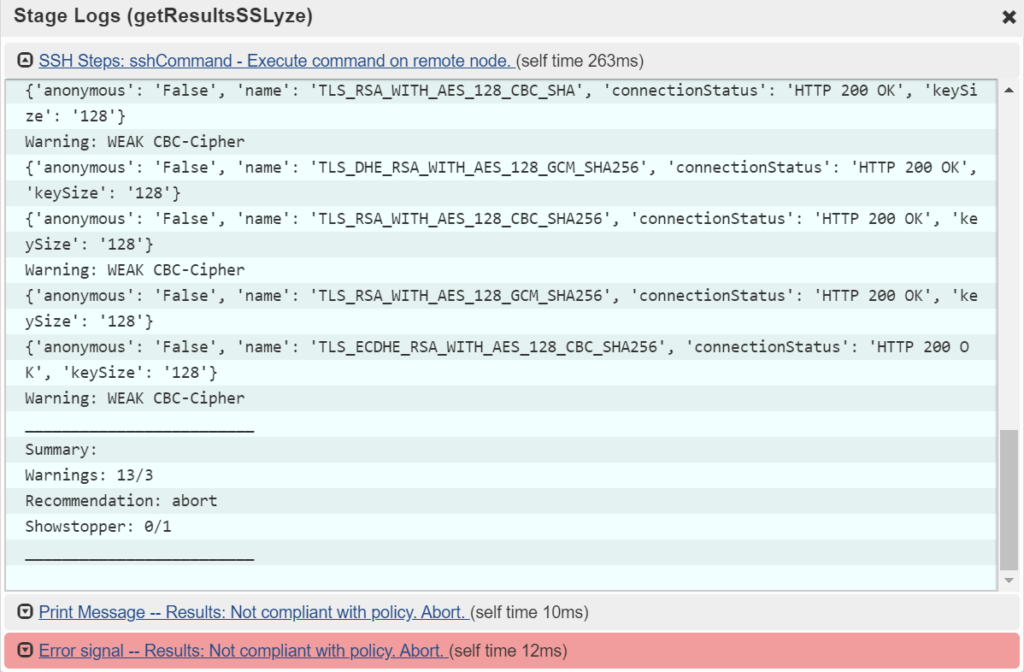Click the 'Showstopper: 0/1' log line
The image size is (1024, 672).
pyautogui.click(x=98, y=526)
